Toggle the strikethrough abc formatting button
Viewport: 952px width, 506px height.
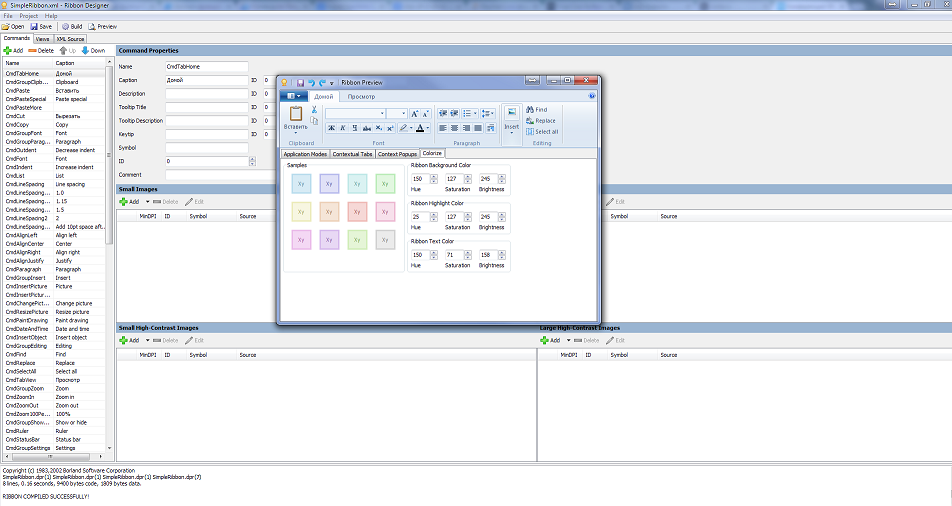click(366, 128)
